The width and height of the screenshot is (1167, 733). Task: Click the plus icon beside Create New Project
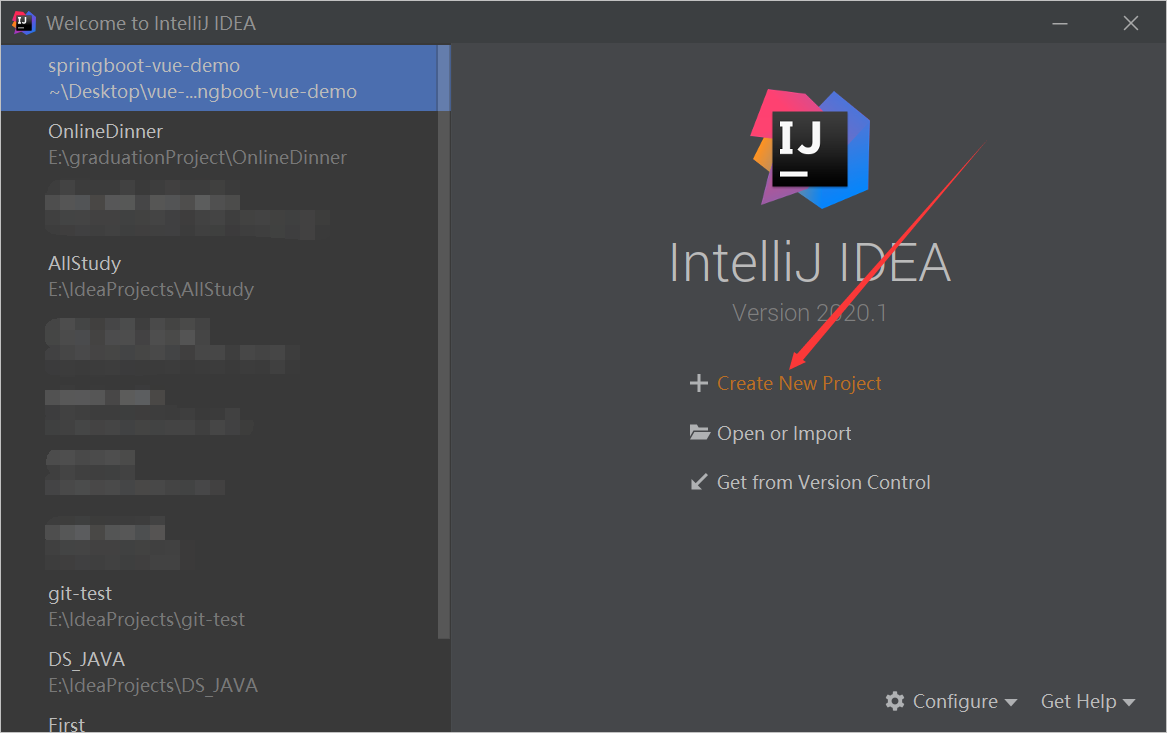(698, 383)
